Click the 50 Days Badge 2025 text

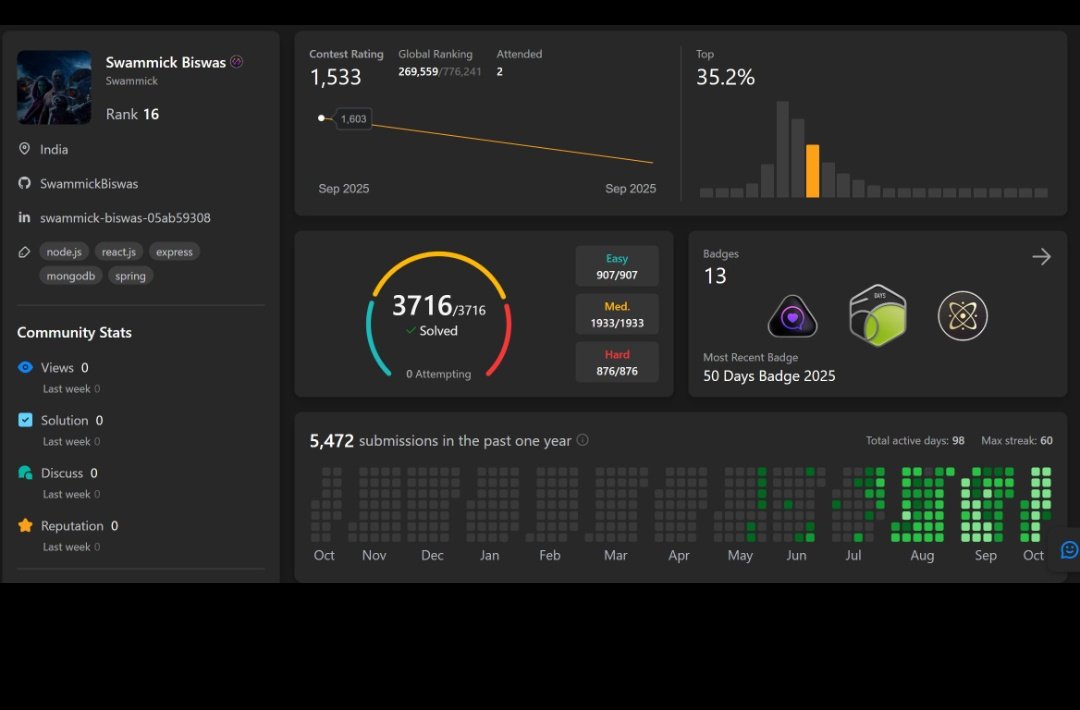coord(769,376)
